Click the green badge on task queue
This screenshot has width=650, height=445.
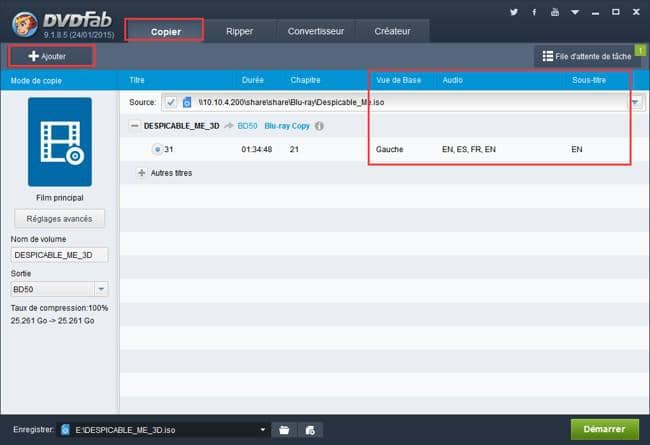[641, 51]
